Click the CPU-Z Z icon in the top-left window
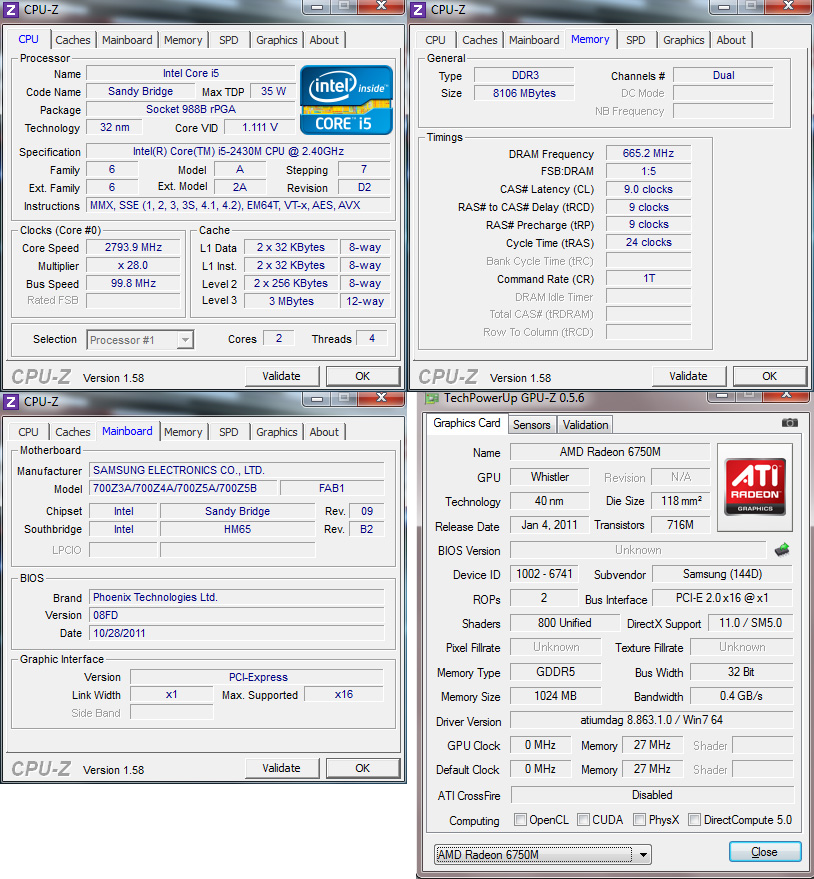 click(x=11, y=10)
